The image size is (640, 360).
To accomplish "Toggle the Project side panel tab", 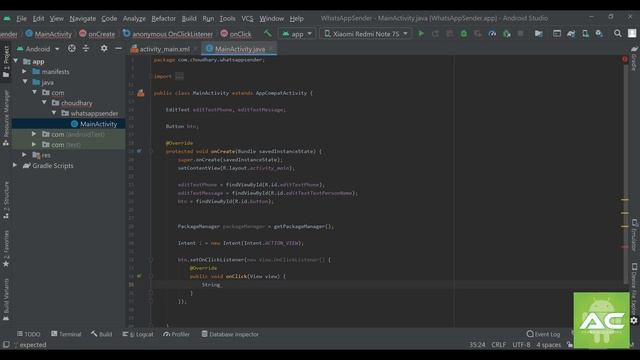I will 6,61.
